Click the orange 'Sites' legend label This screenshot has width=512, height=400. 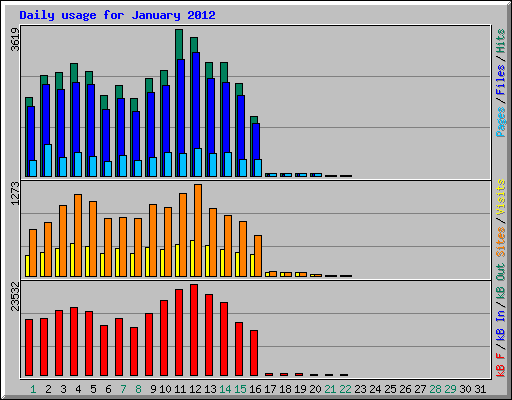click(500, 242)
